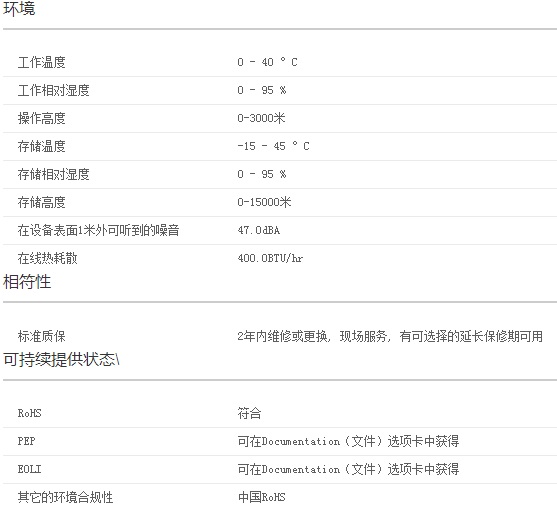Click the PEP row Documentation value
Viewport: 557px width, 511px height.
tap(348, 441)
